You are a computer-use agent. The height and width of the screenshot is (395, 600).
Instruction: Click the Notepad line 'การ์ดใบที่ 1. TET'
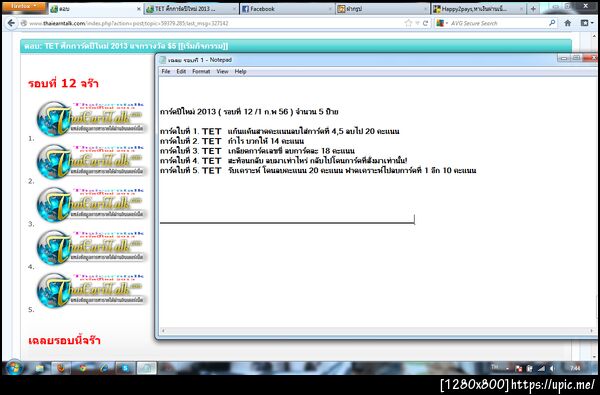click(279, 131)
